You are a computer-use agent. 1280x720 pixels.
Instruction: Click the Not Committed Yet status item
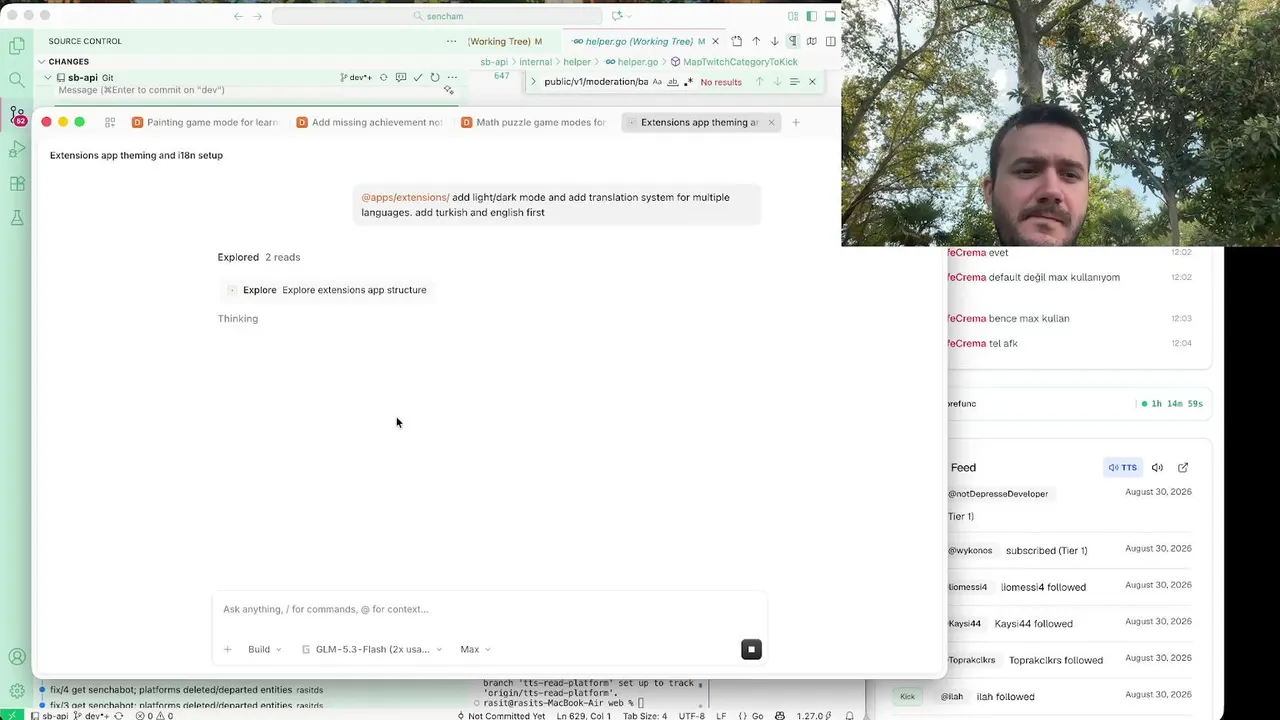[x=499, y=716]
